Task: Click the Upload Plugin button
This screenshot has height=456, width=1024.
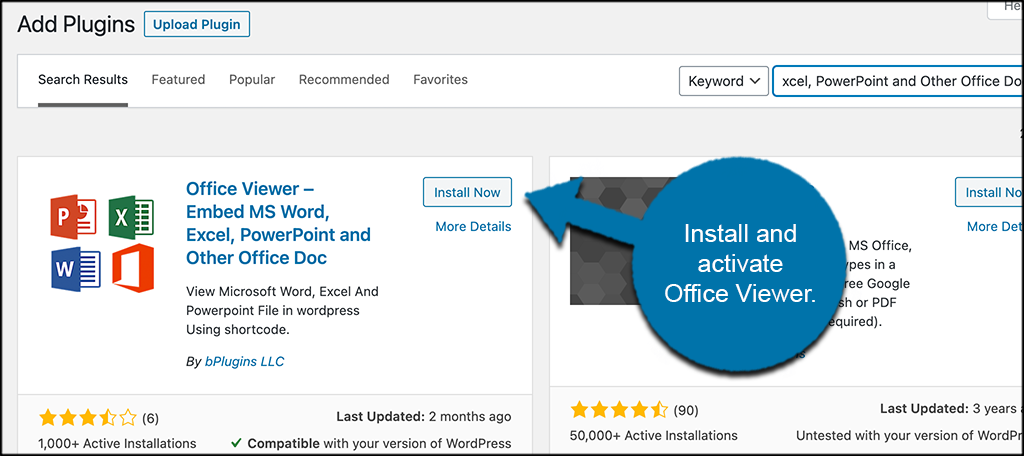Action: coord(197,25)
